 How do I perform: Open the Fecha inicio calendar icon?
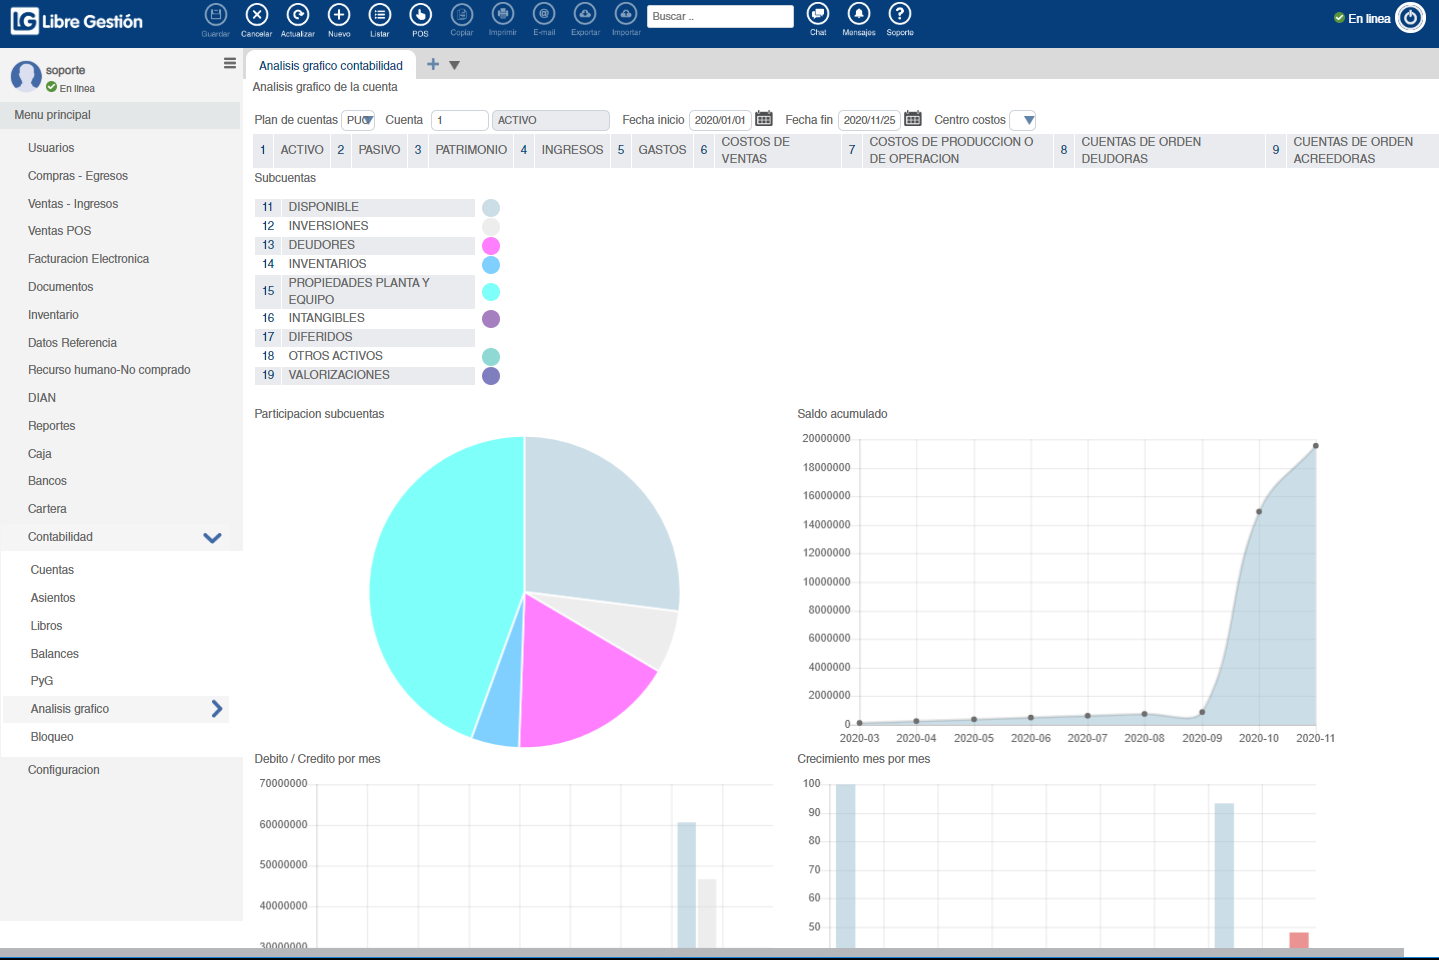[x=764, y=119]
